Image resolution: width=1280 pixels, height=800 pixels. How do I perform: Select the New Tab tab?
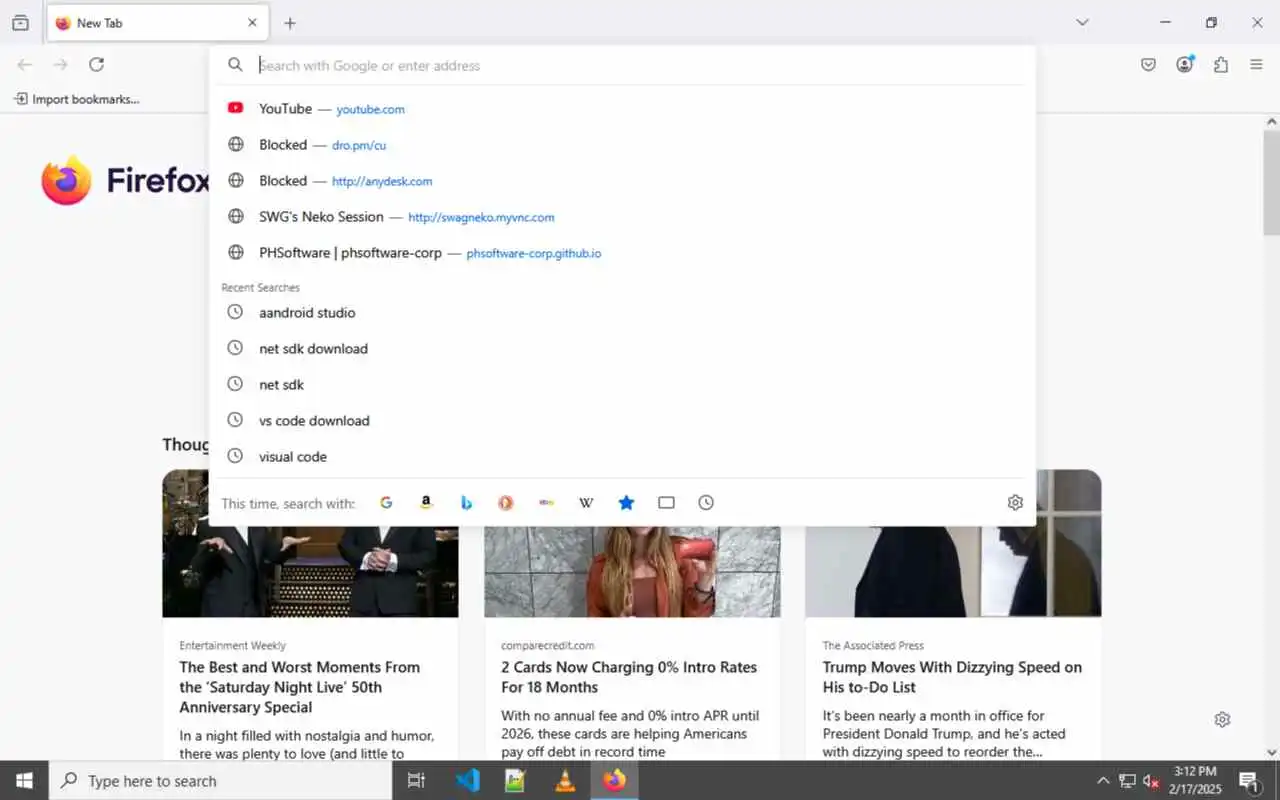[157, 23]
